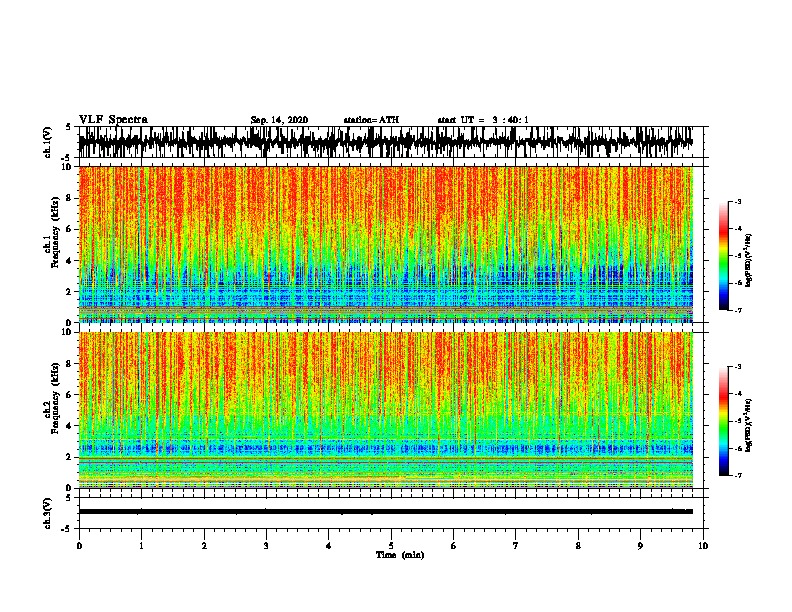Image resolution: width=792 pixels, height=612 pixels.
Task: Click the "VLF Spectra" plot title
Action: click(x=113, y=120)
